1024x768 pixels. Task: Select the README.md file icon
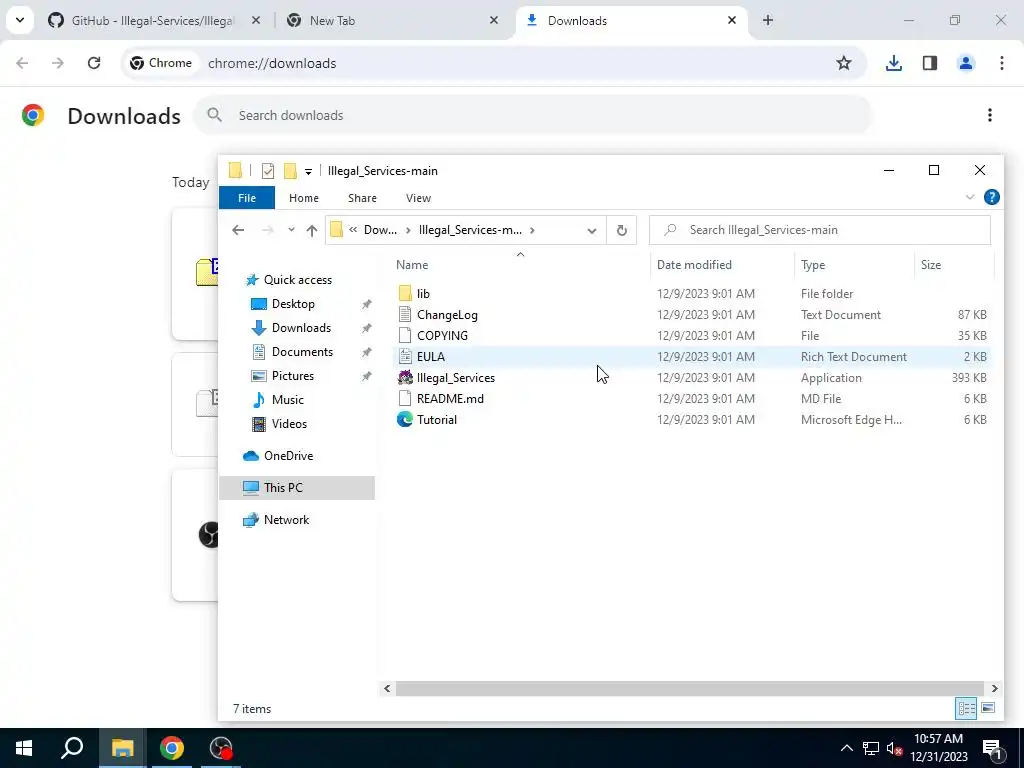[x=405, y=398]
